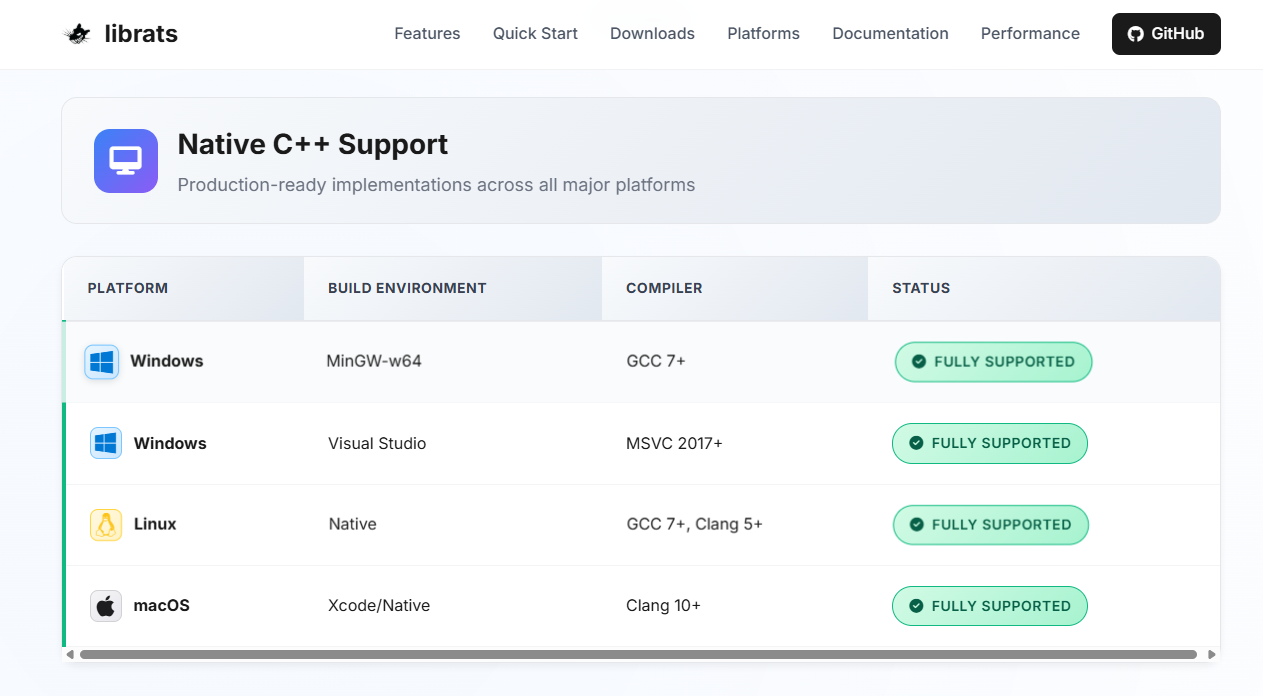Click the librats bird logo icon
1263x696 pixels.
tap(77, 34)
